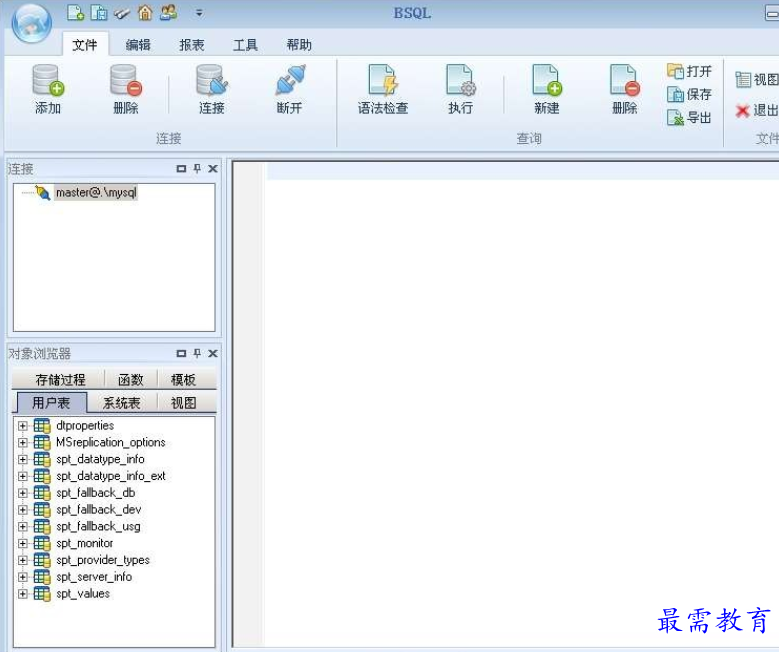The width and height of the screenshot is (779, 652).
Task: Click the 保存 save file button
Action: [689, 94]
